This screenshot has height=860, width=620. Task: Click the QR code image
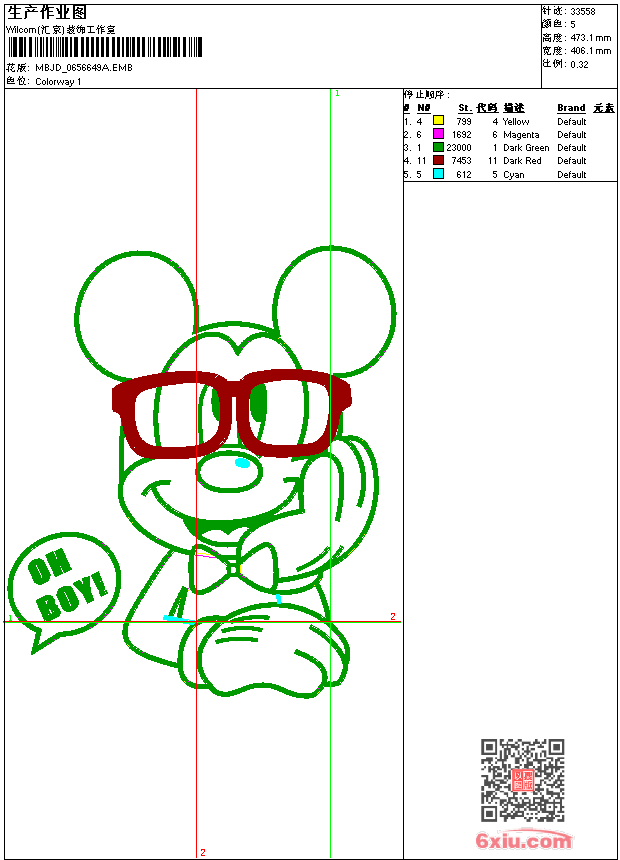[x=523, y=780]
